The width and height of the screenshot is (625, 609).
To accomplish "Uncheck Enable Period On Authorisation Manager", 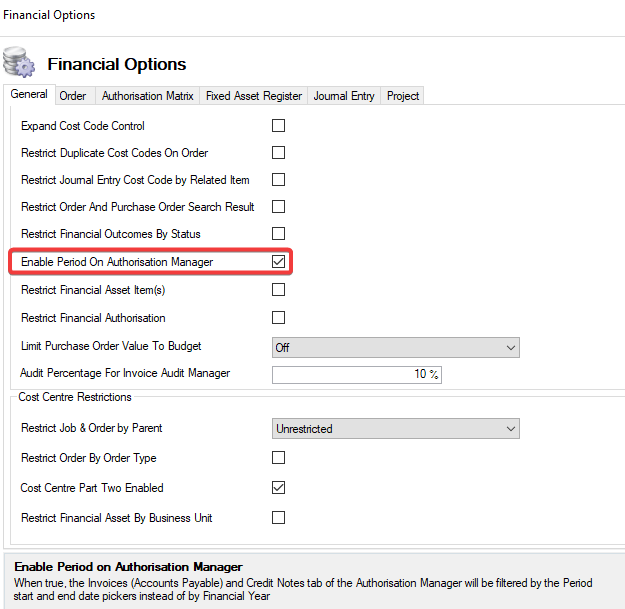I will coord(279,262).
